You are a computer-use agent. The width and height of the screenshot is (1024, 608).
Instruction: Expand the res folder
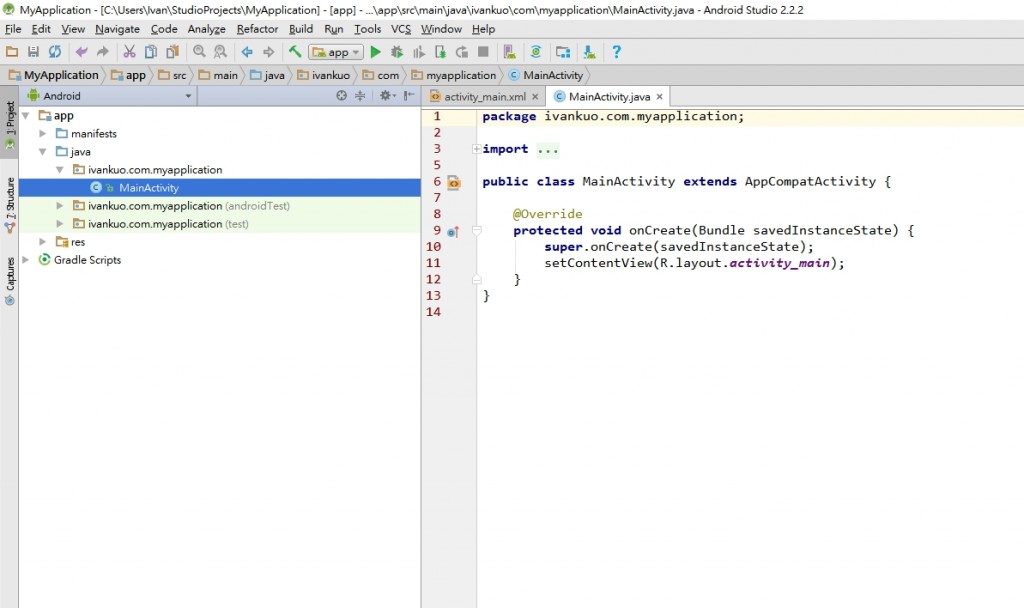point(42,242)
